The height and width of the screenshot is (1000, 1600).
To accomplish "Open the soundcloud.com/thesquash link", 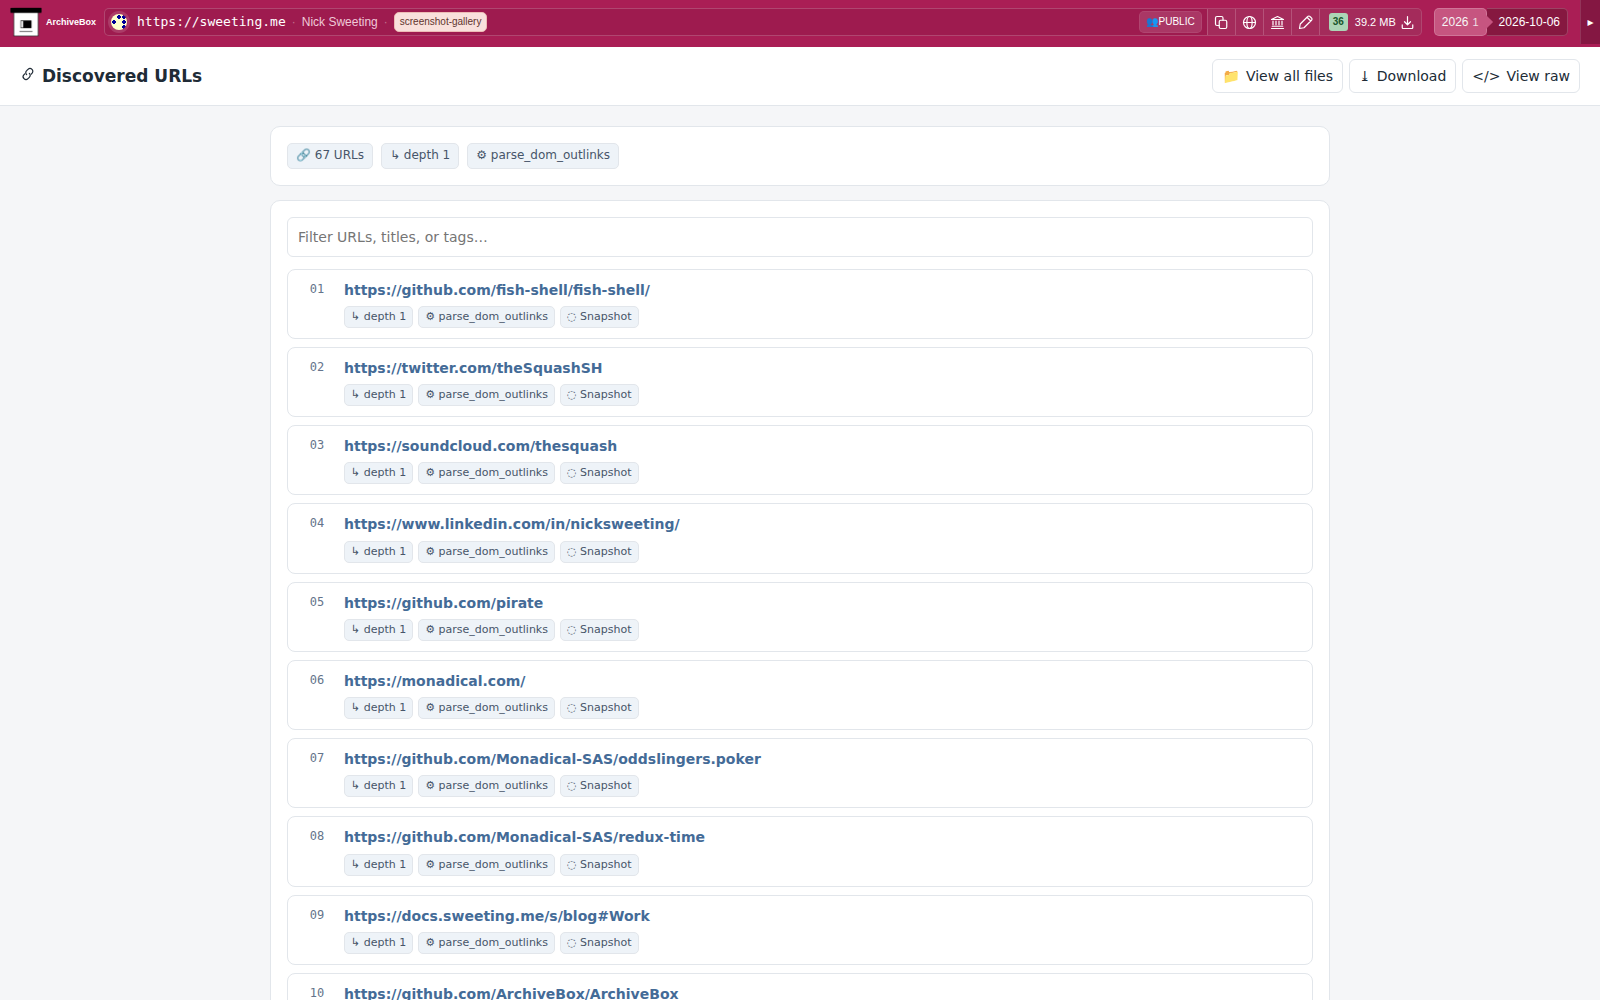I will pyautogui.click(x=480, y=446).
